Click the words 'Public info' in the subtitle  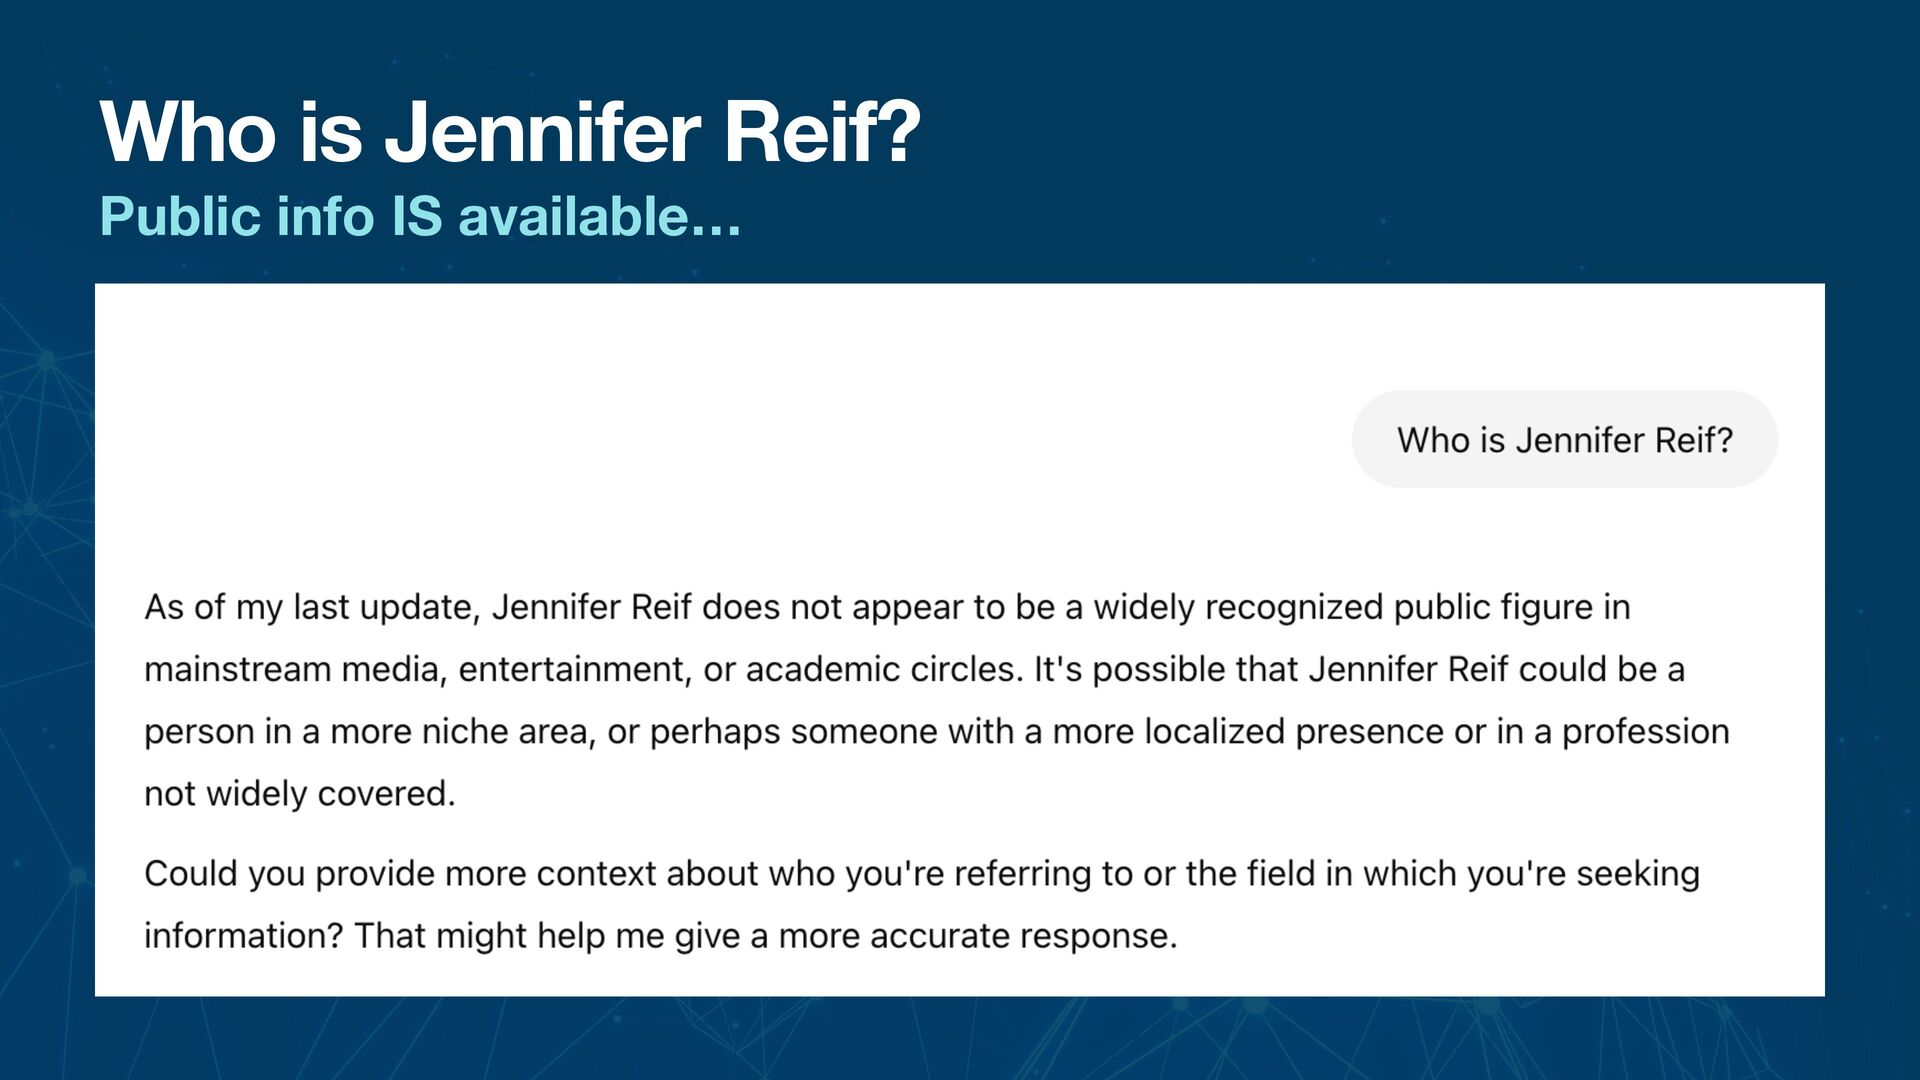pyautogui.click(x=237, y=216)
